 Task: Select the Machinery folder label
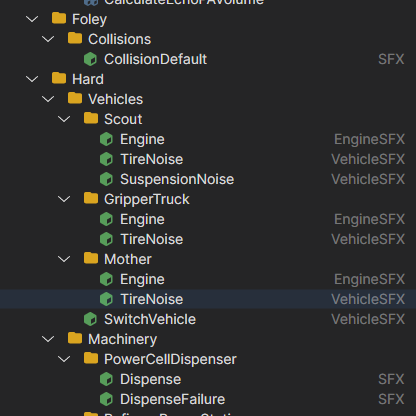(x=122, y=339)
